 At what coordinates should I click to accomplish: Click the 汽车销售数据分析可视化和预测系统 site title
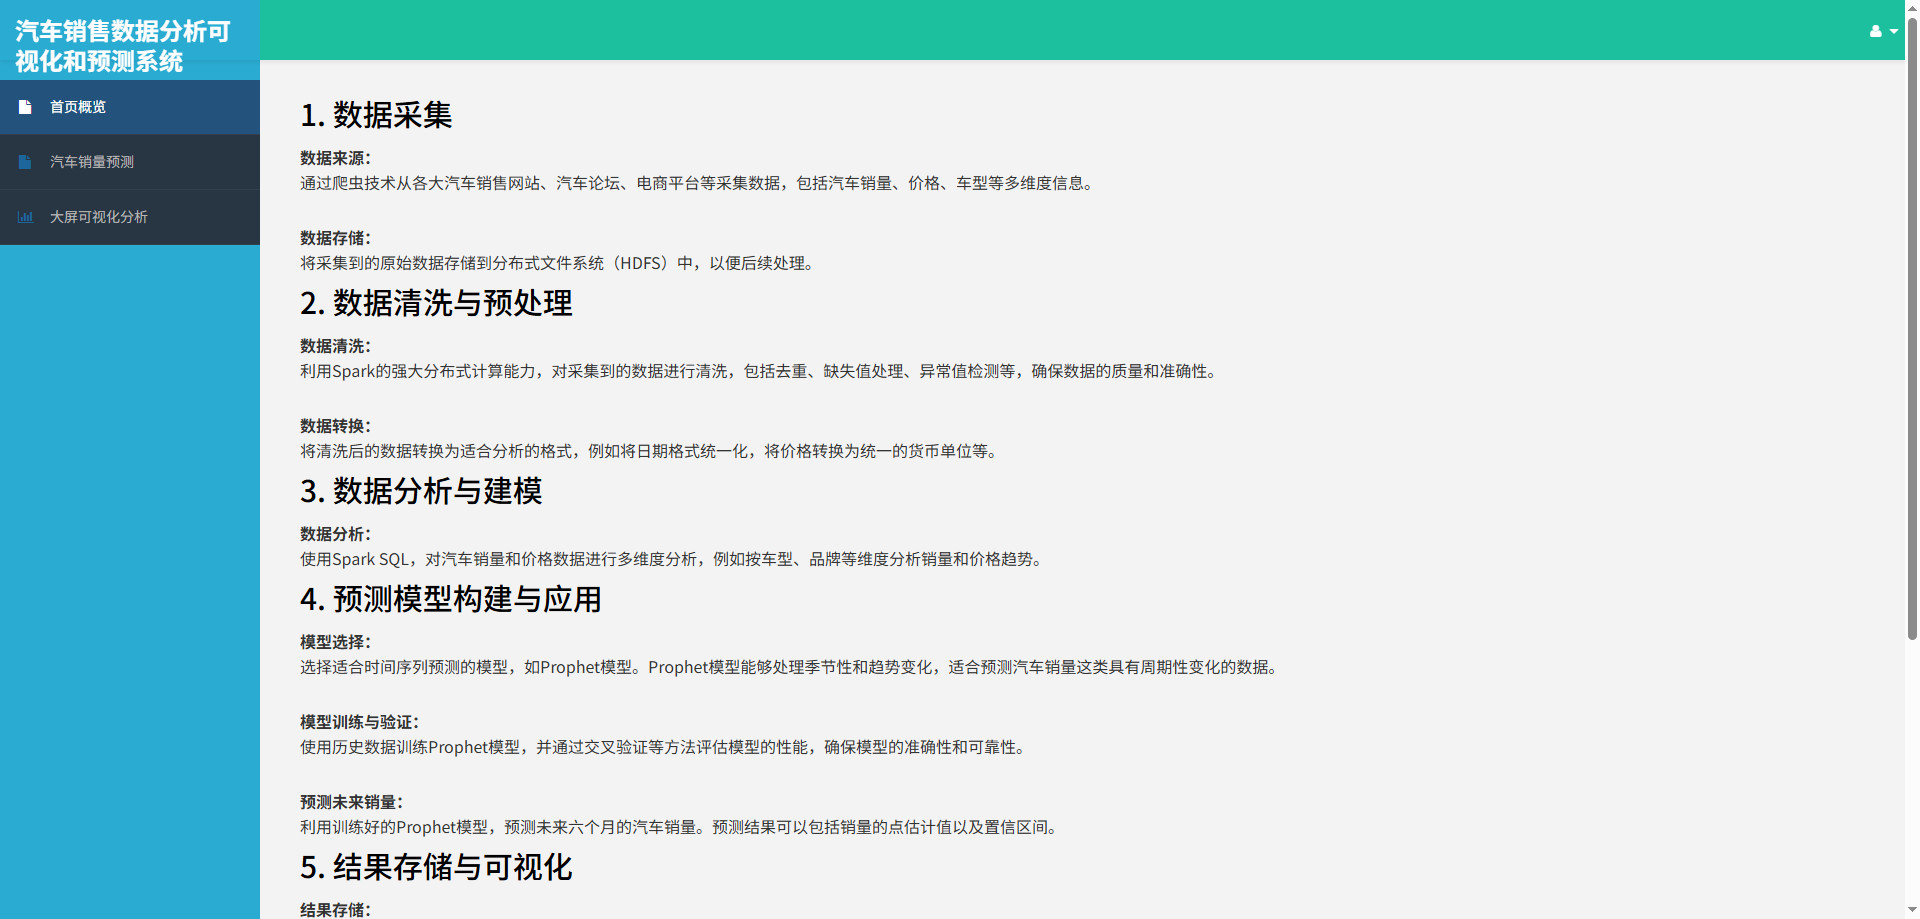[x=122, y=46]
